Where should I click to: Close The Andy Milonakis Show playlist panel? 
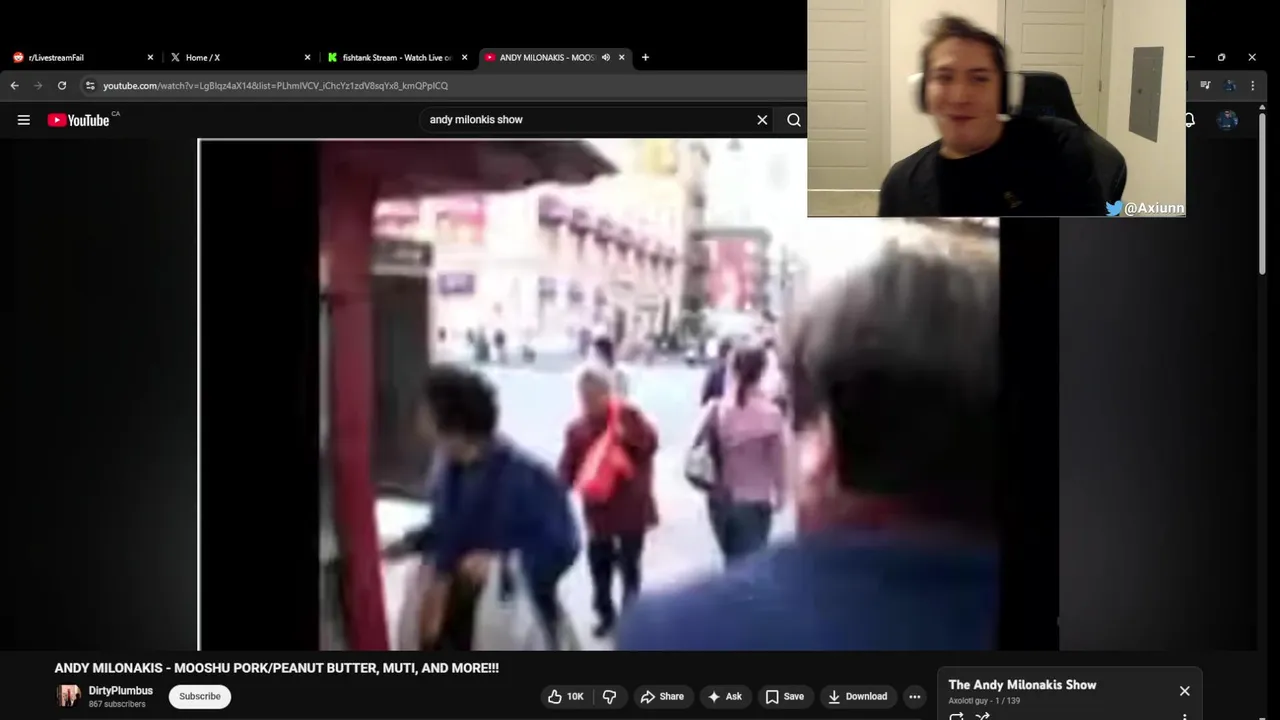click(x=1184, y=691)
